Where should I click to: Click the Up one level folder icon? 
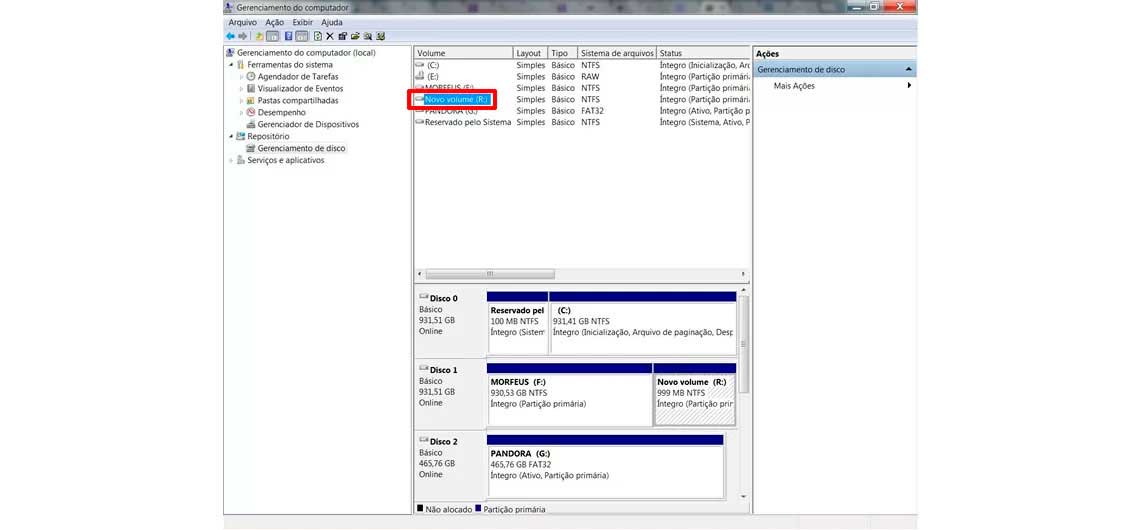(259, 36)
